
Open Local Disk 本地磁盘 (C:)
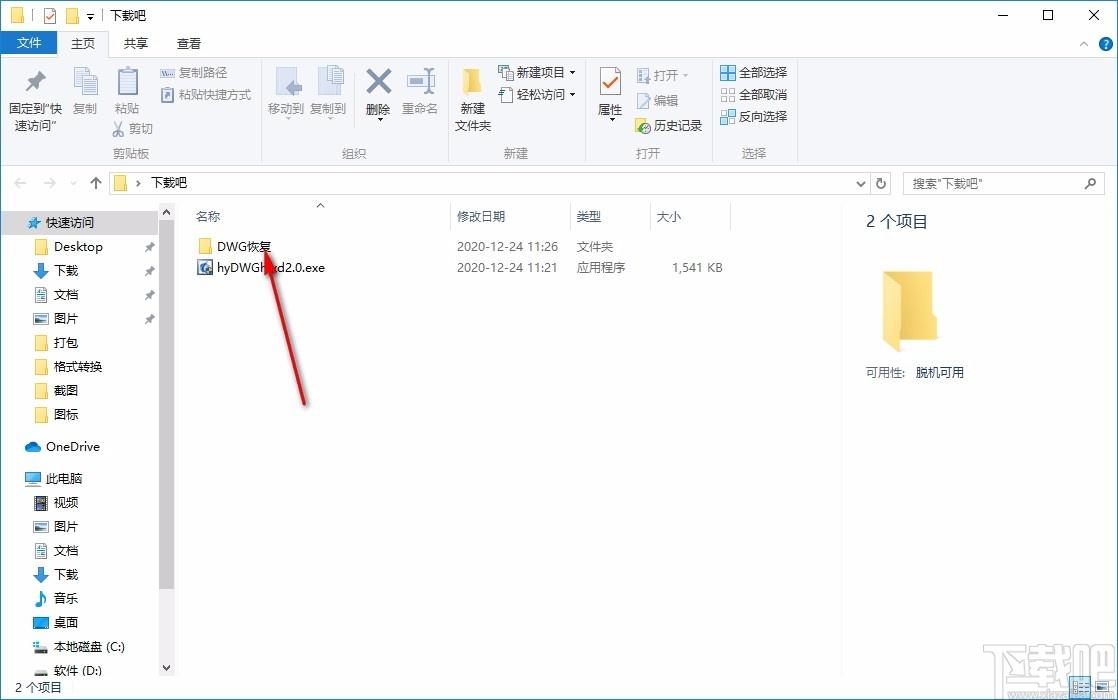[88, 647]
